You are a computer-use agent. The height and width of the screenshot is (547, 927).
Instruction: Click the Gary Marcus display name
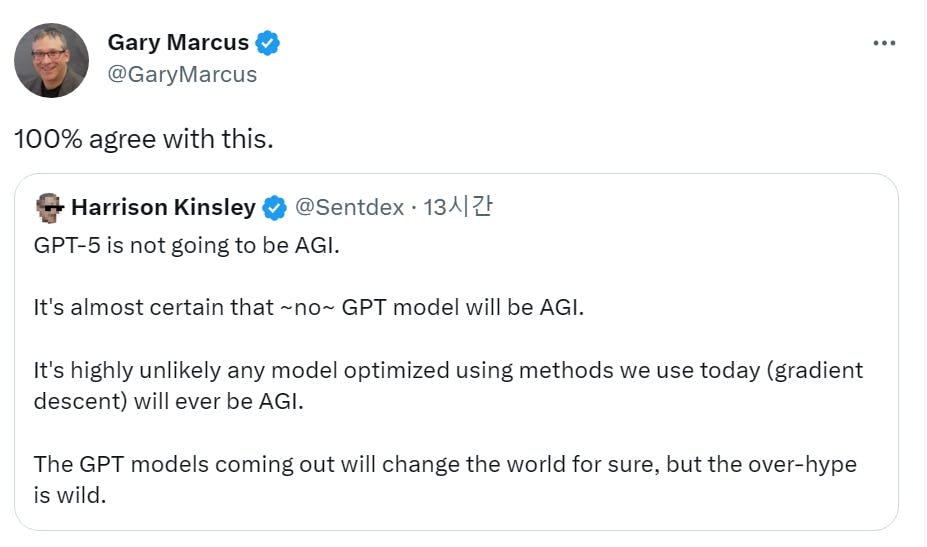(178, 43)
